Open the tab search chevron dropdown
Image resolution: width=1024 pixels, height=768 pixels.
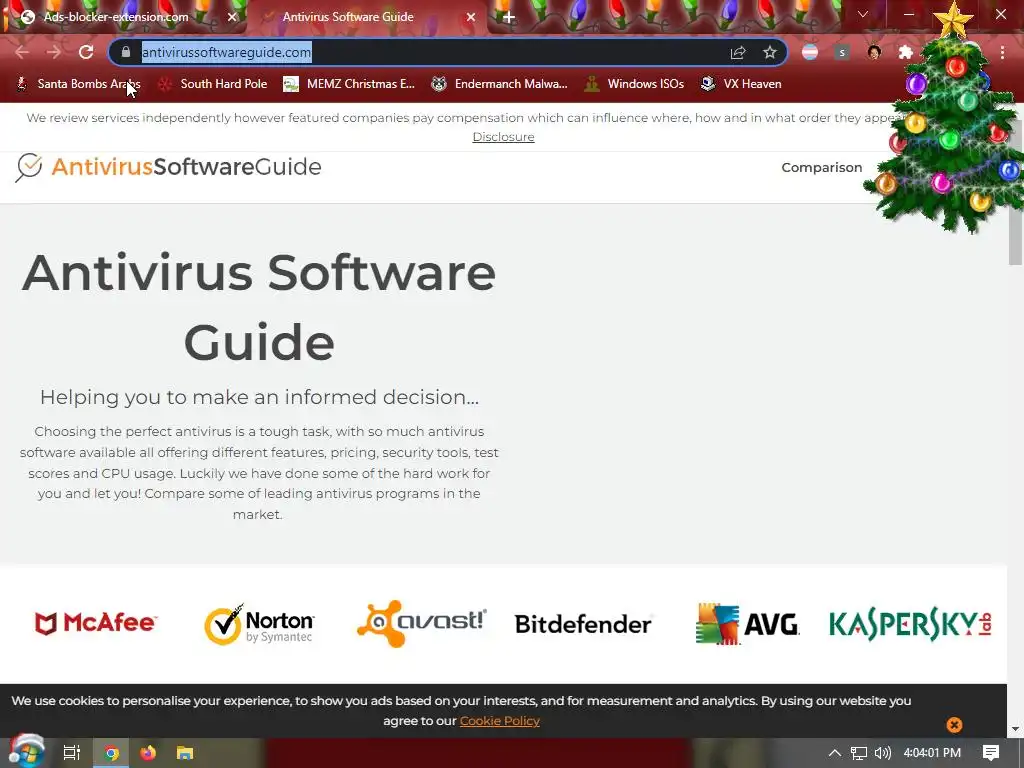point(863,14)
